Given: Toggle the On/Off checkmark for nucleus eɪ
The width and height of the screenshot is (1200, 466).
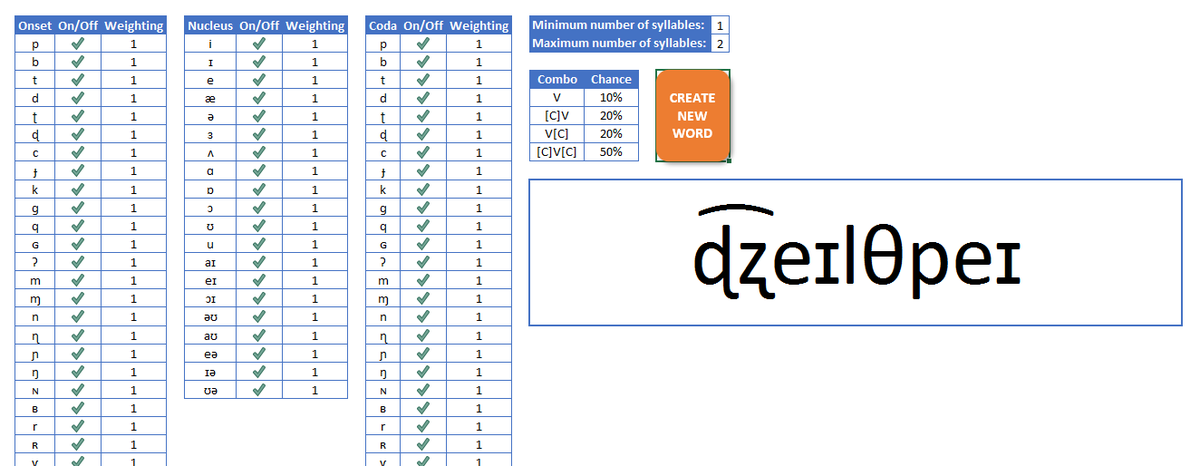Looking at the screenshot, I should click(259, 281).
